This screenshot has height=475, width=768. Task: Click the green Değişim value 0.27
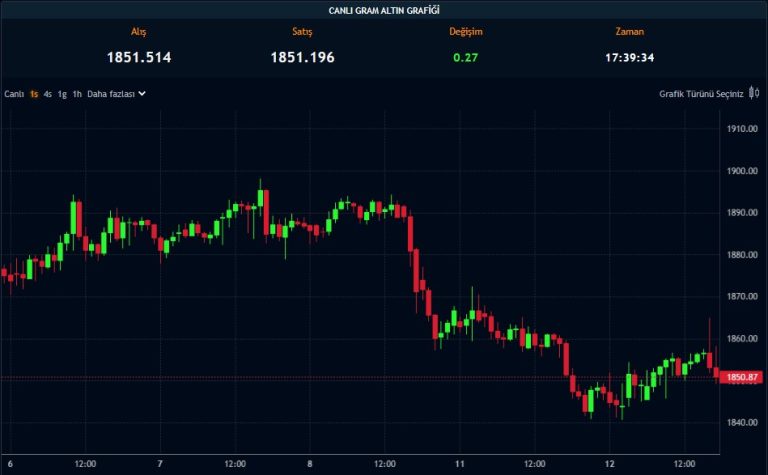click(x=464, y=57)
